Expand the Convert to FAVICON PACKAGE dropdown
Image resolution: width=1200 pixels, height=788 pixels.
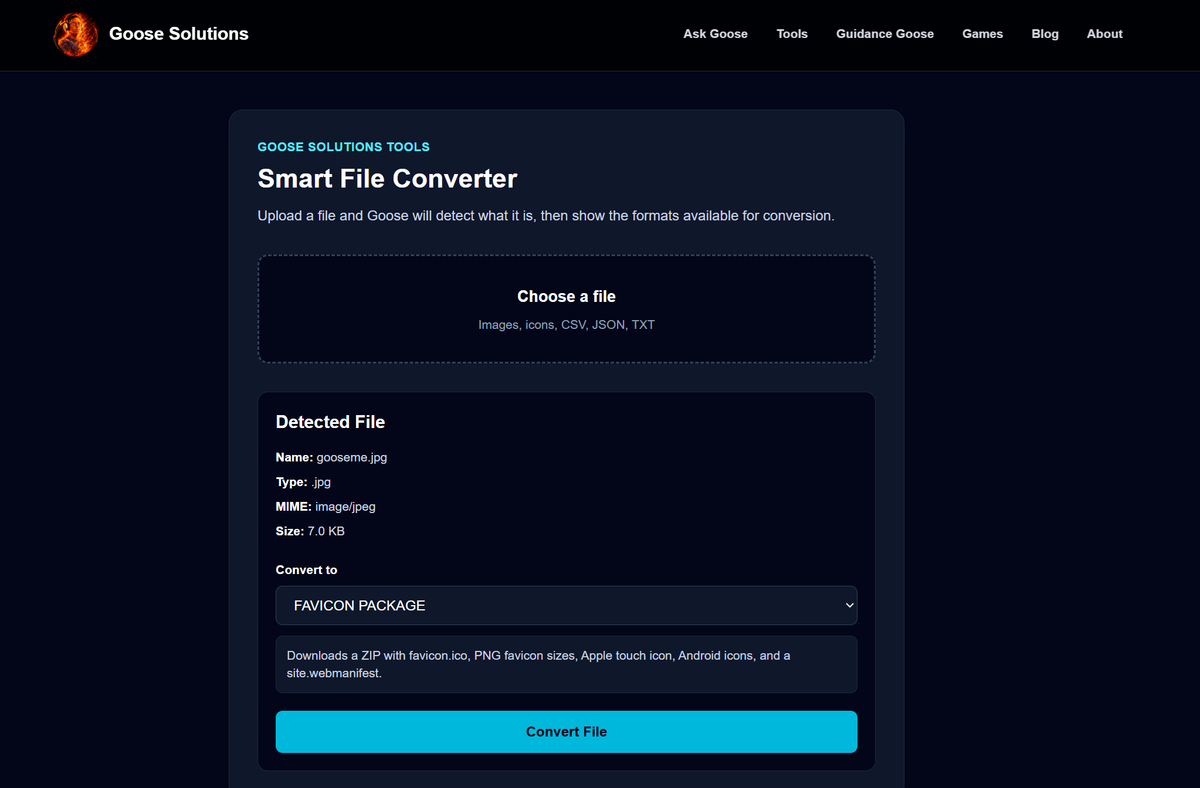tap(566, 605)
